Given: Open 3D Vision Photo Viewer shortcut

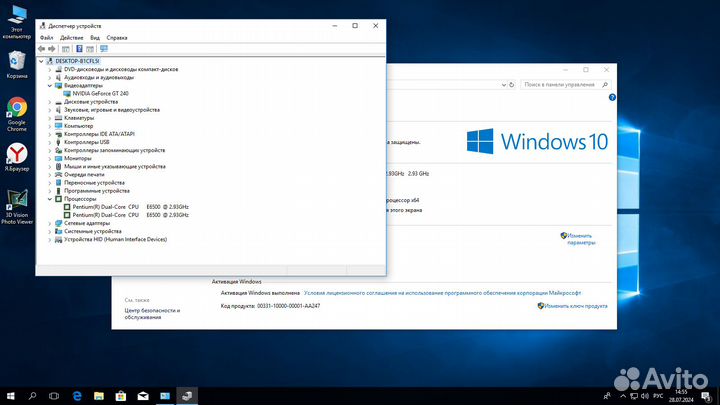Looking at the screenshot, I should tap(17, 207).
